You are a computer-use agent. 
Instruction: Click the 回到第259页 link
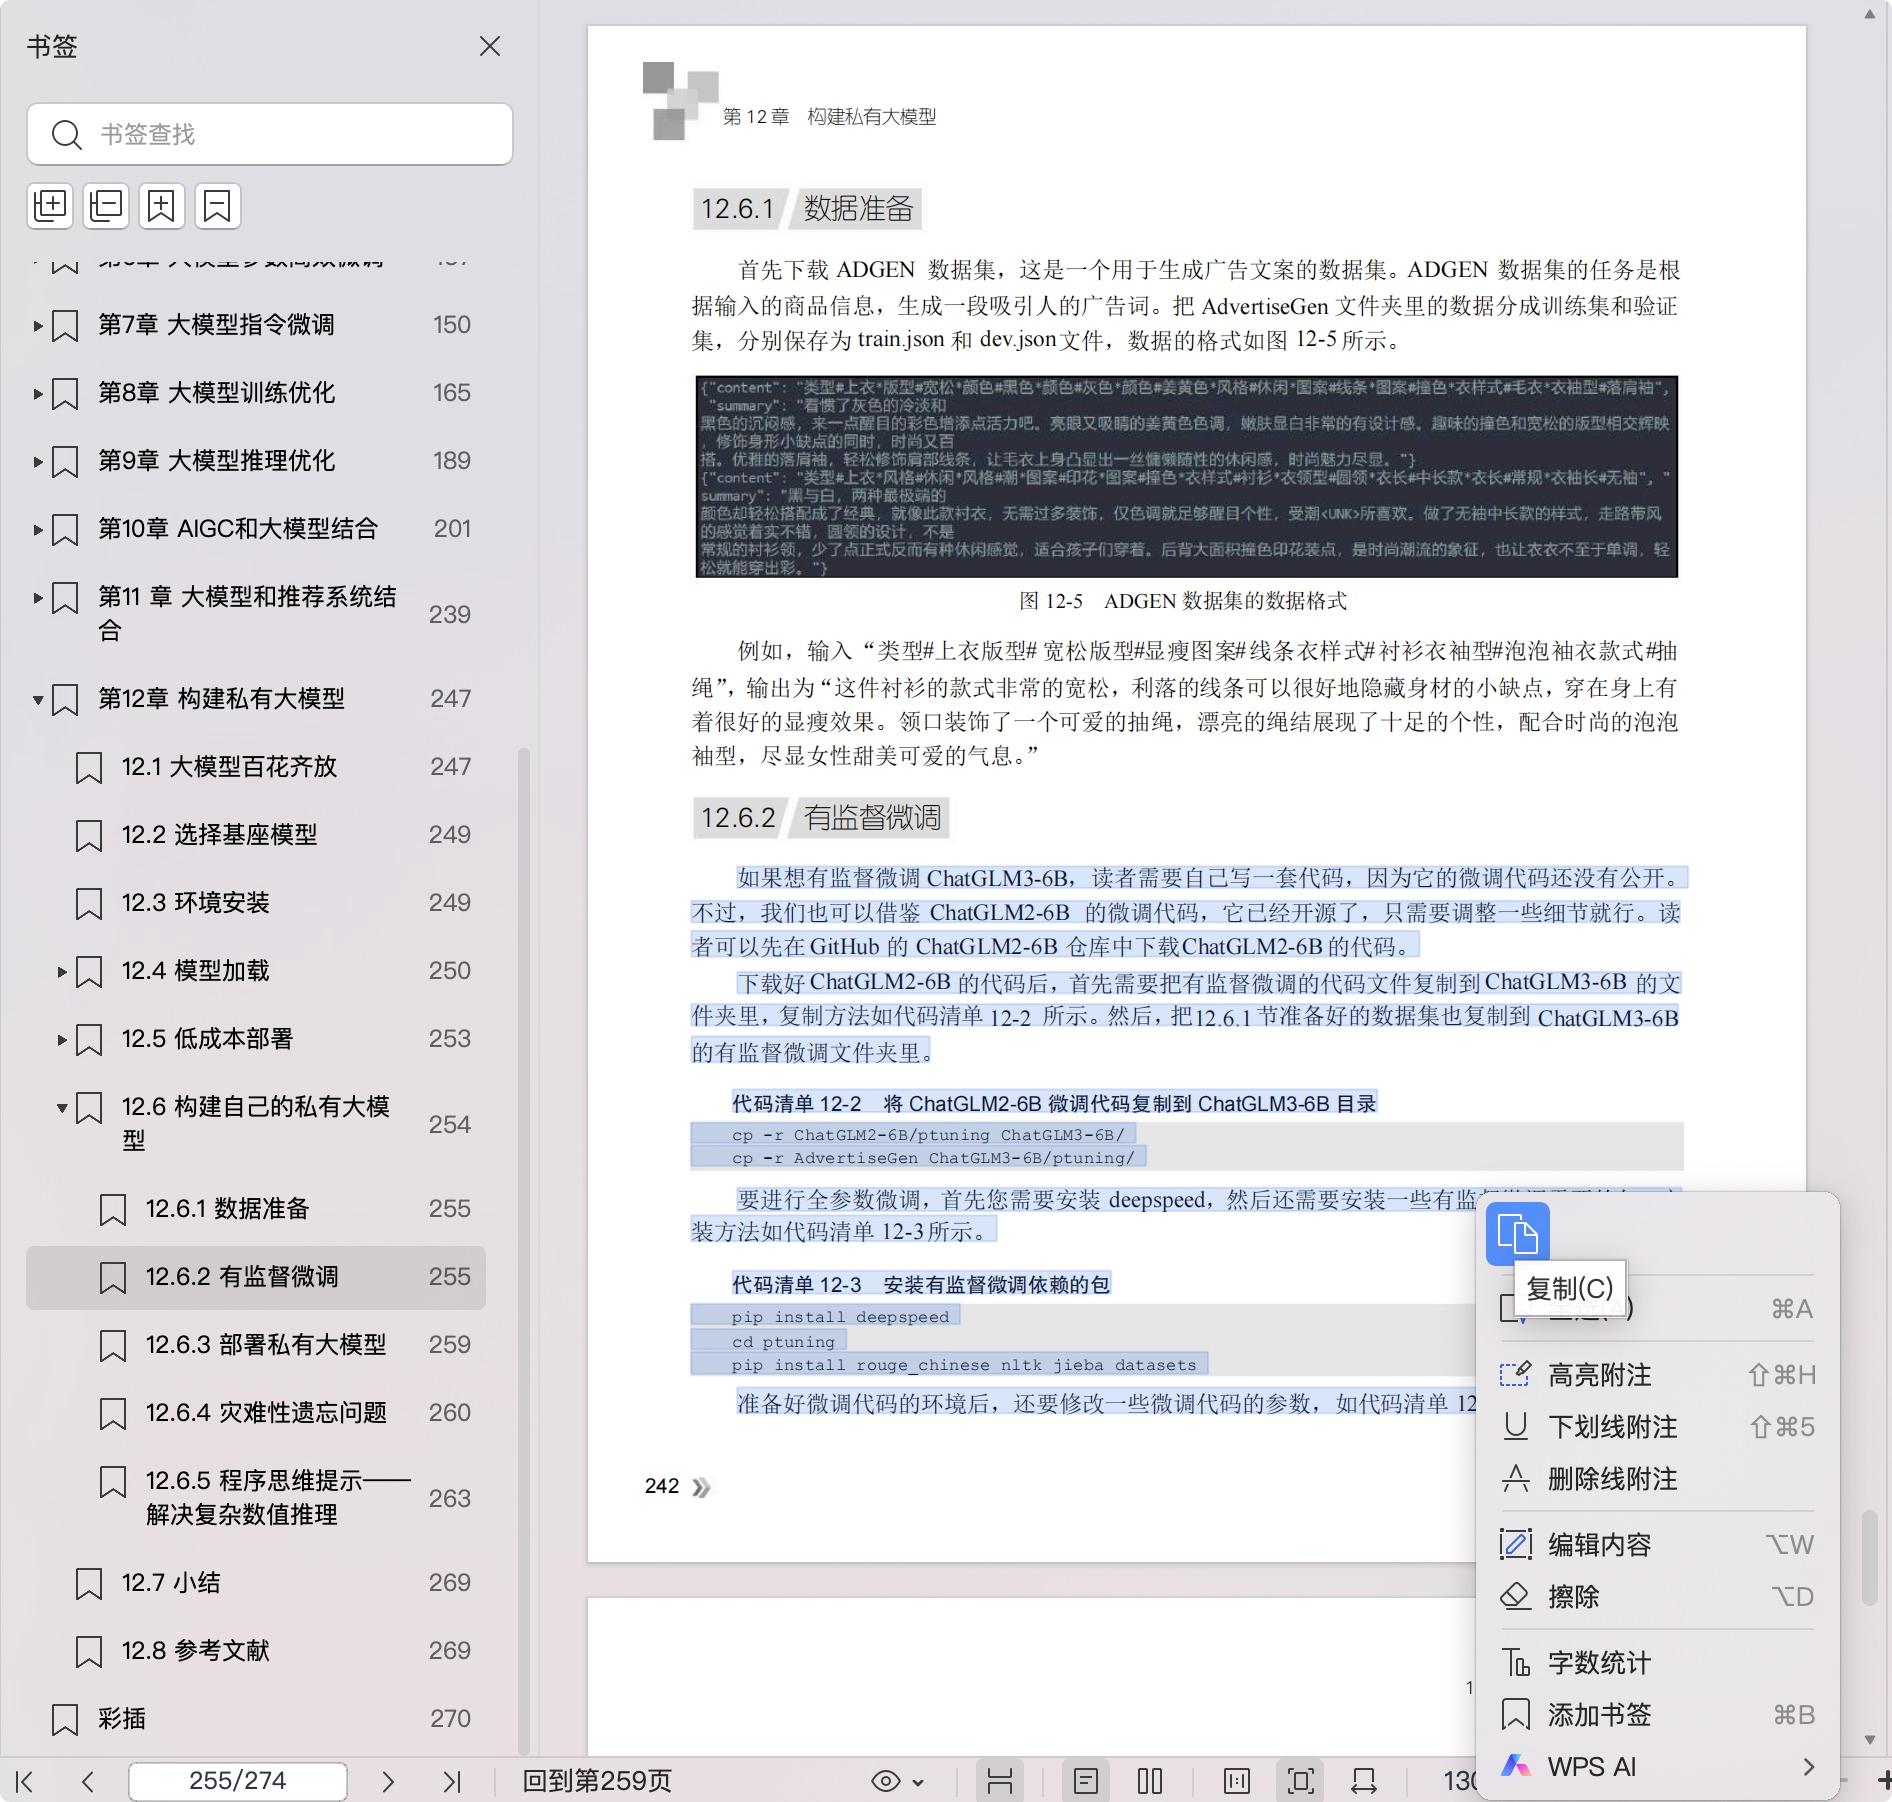click(597, 1781)
